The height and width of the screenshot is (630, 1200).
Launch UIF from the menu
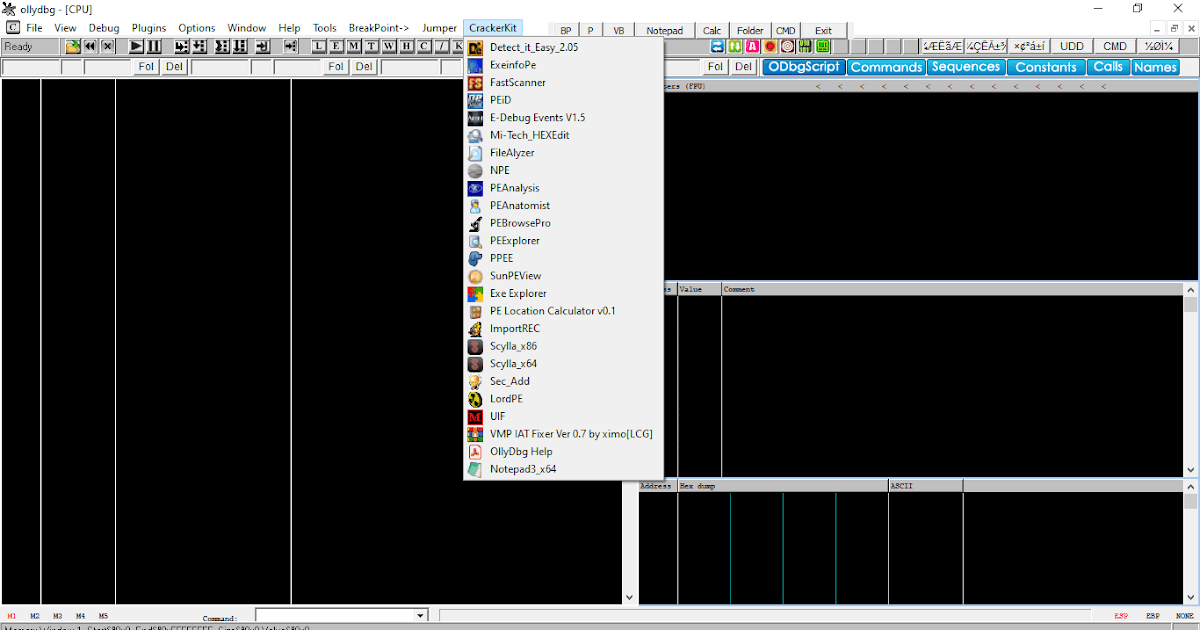[x=563, y=416]
